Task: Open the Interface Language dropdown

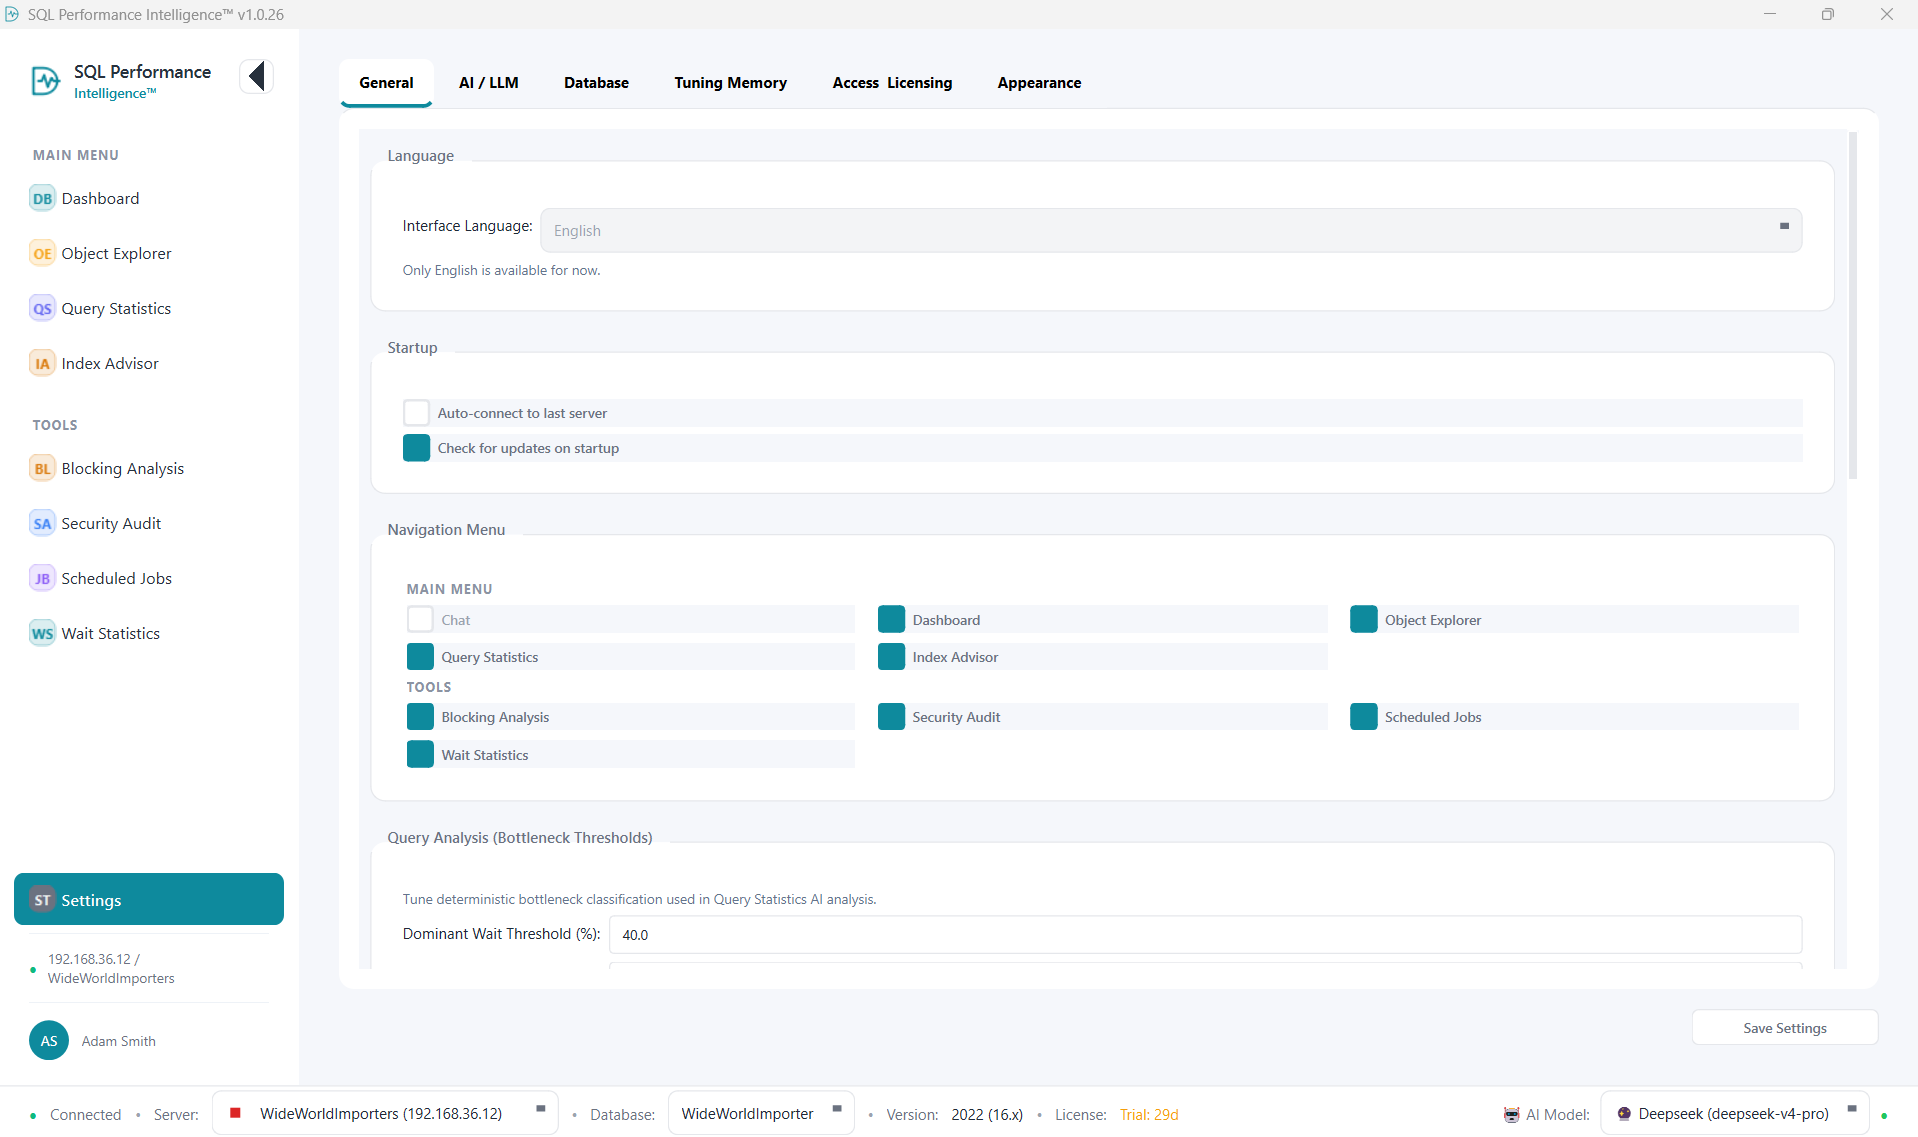Action: pos(1171,230)
